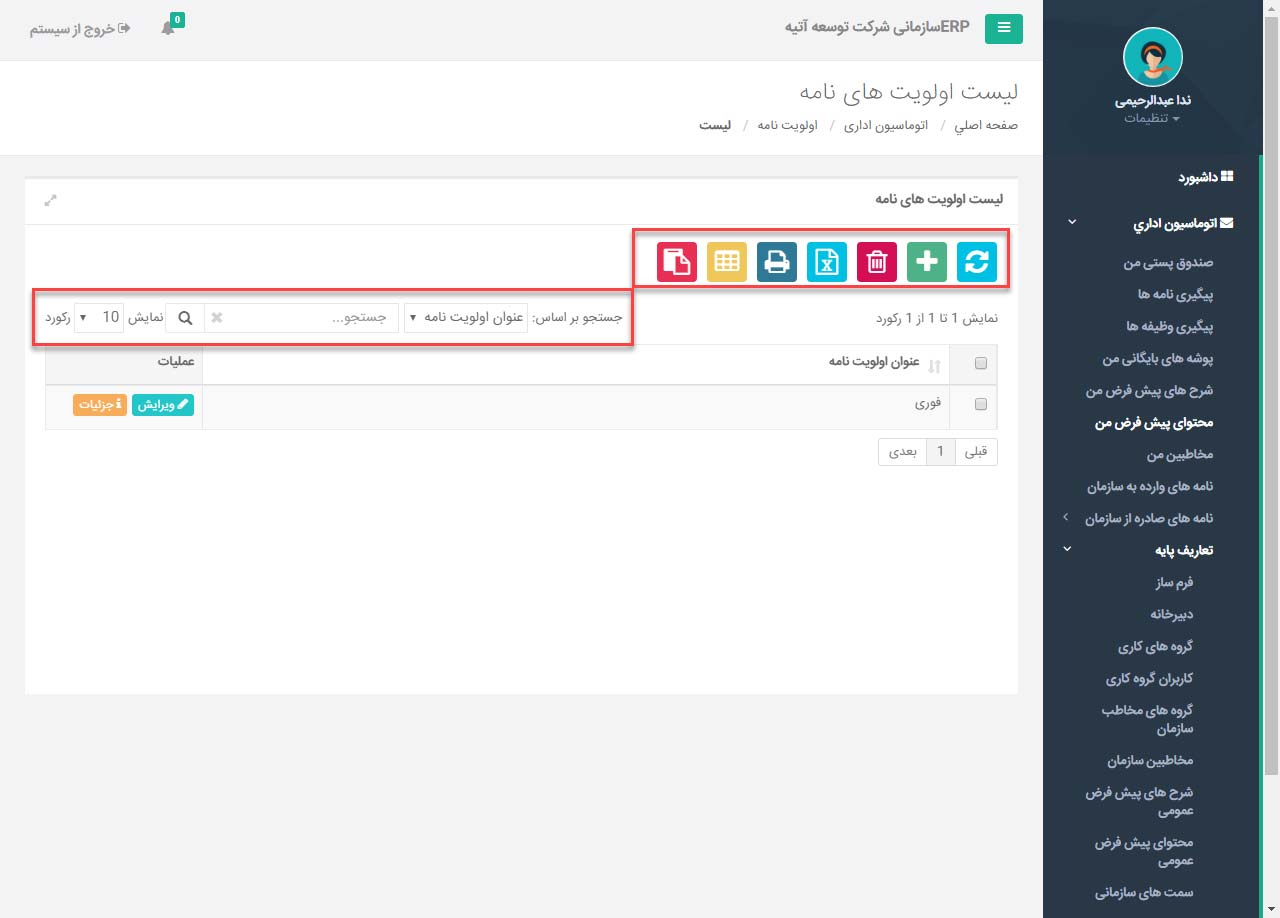The width and height of the screenshot is (1280, 918).
Task: Click the crimson trash delete icon
Action: click(877, 262)
